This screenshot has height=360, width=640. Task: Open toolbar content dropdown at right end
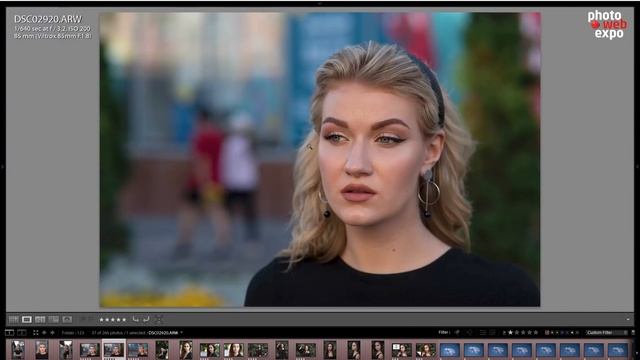[628, 319]
